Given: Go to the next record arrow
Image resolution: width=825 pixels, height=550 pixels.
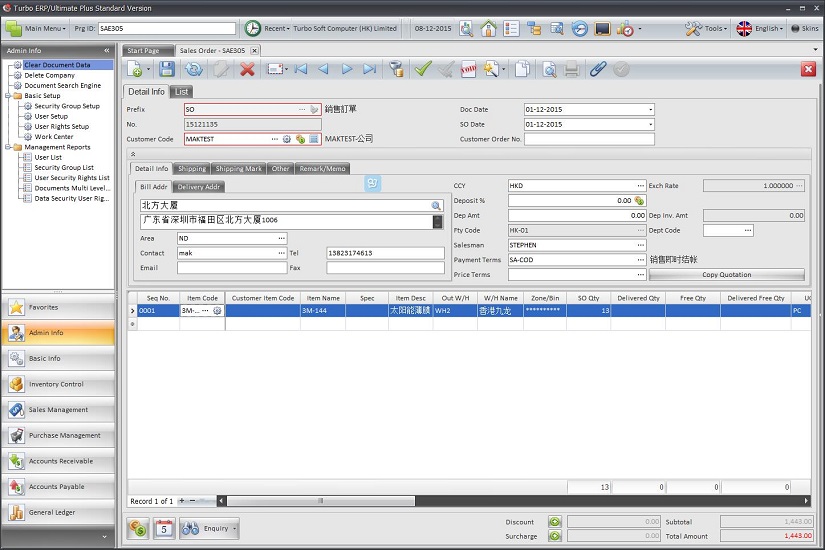Looking at the screenshot, I should (x=347, y=69).
